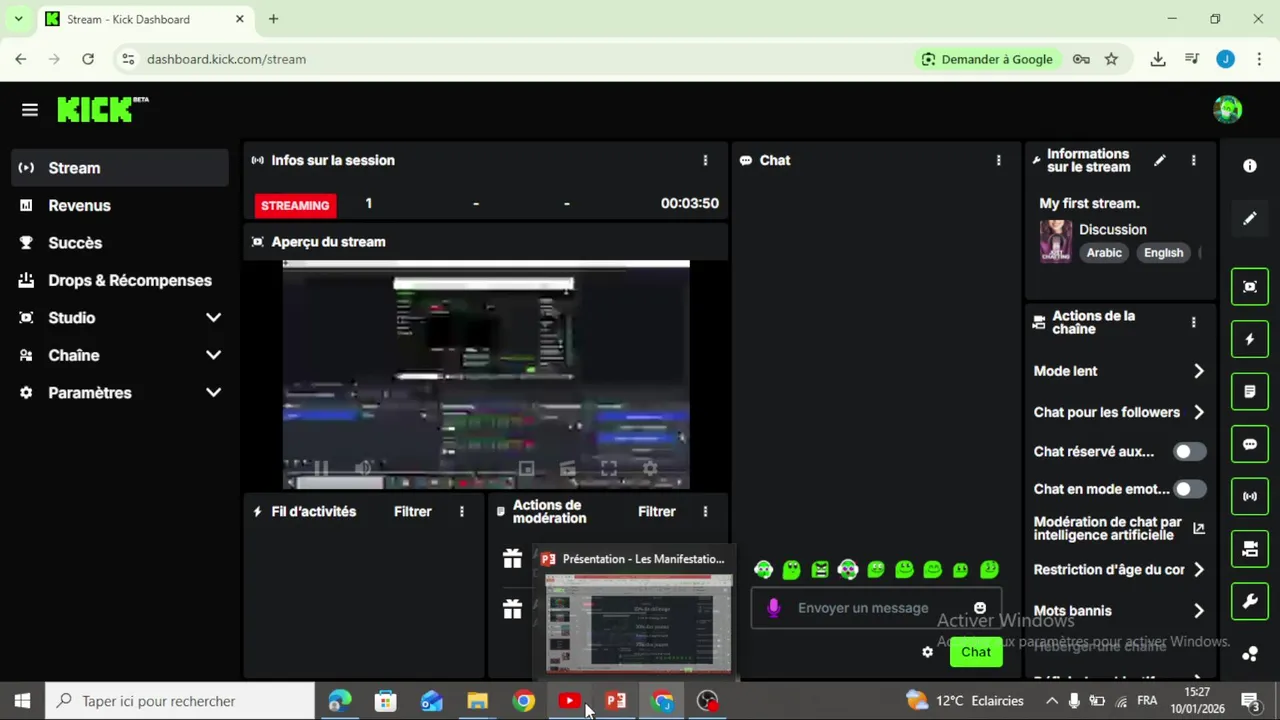Click the stream preview video
Viewport: 1280px width, 720px height.
[x=486, y=375]
